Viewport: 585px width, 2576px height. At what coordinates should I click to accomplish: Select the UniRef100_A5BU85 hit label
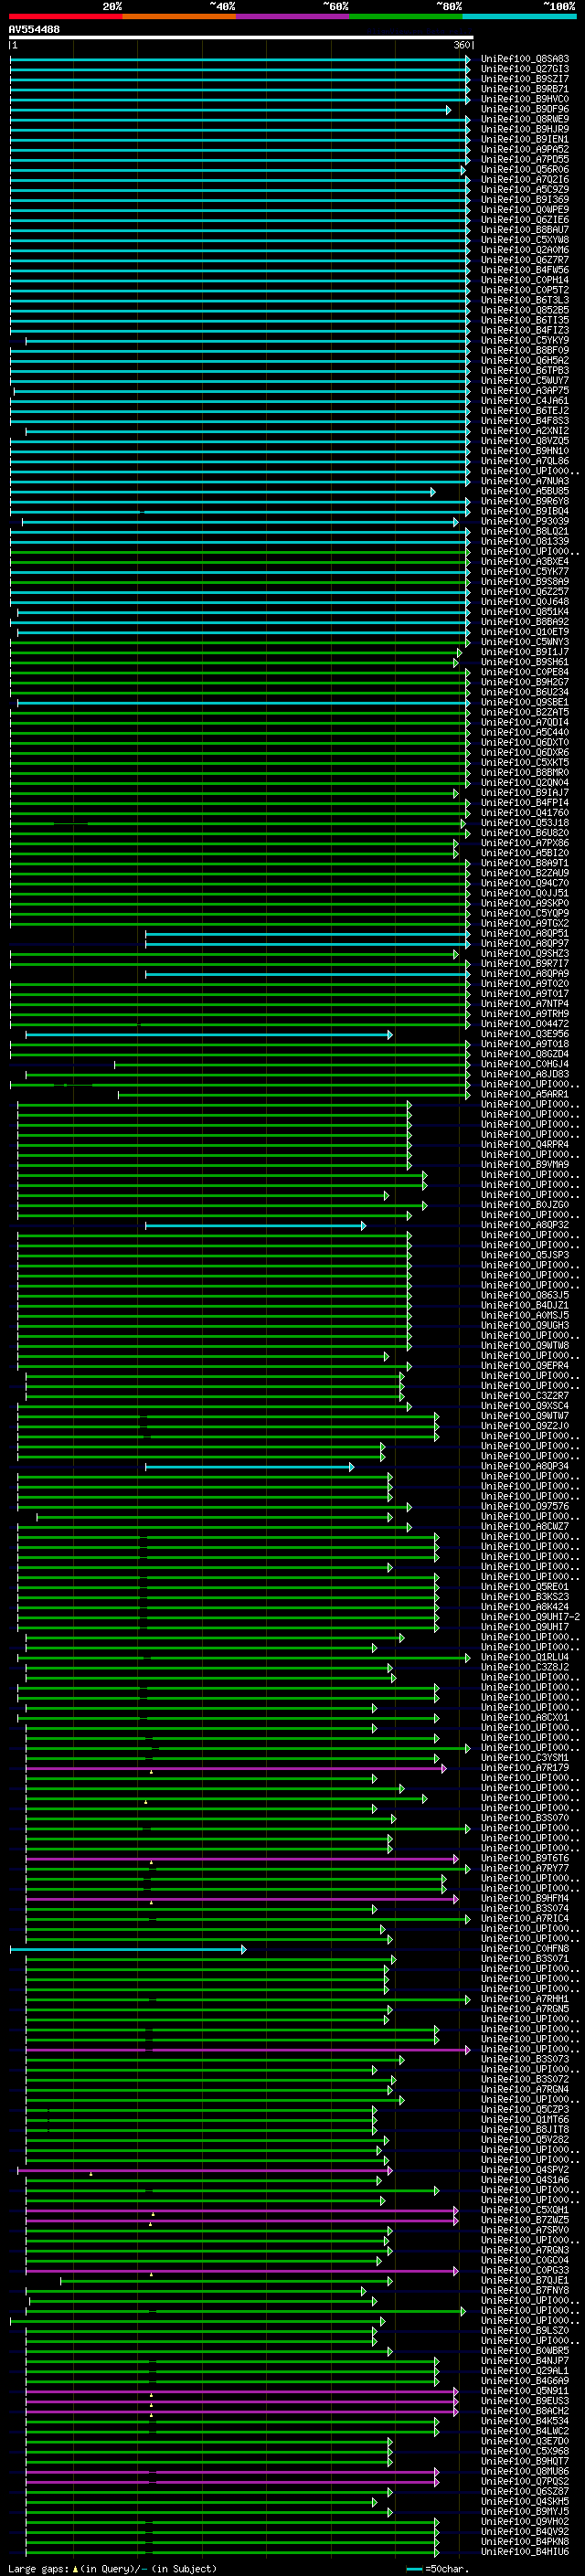(525, 491)
